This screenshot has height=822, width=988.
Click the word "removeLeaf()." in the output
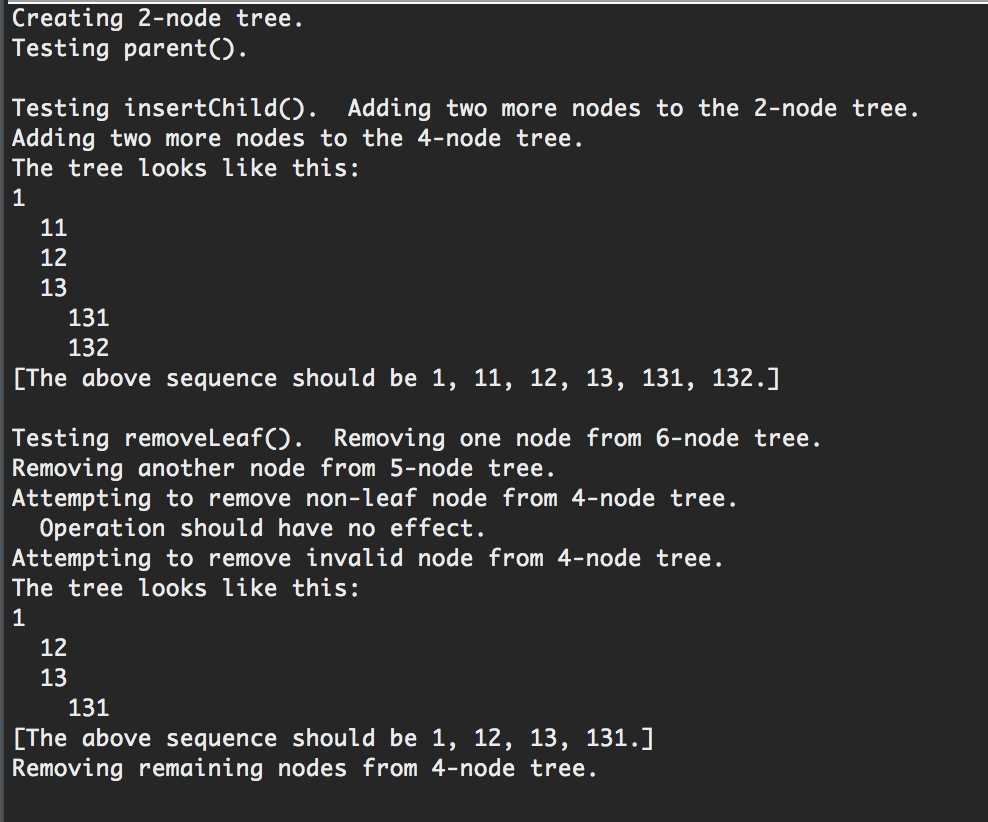pos(220,438)
